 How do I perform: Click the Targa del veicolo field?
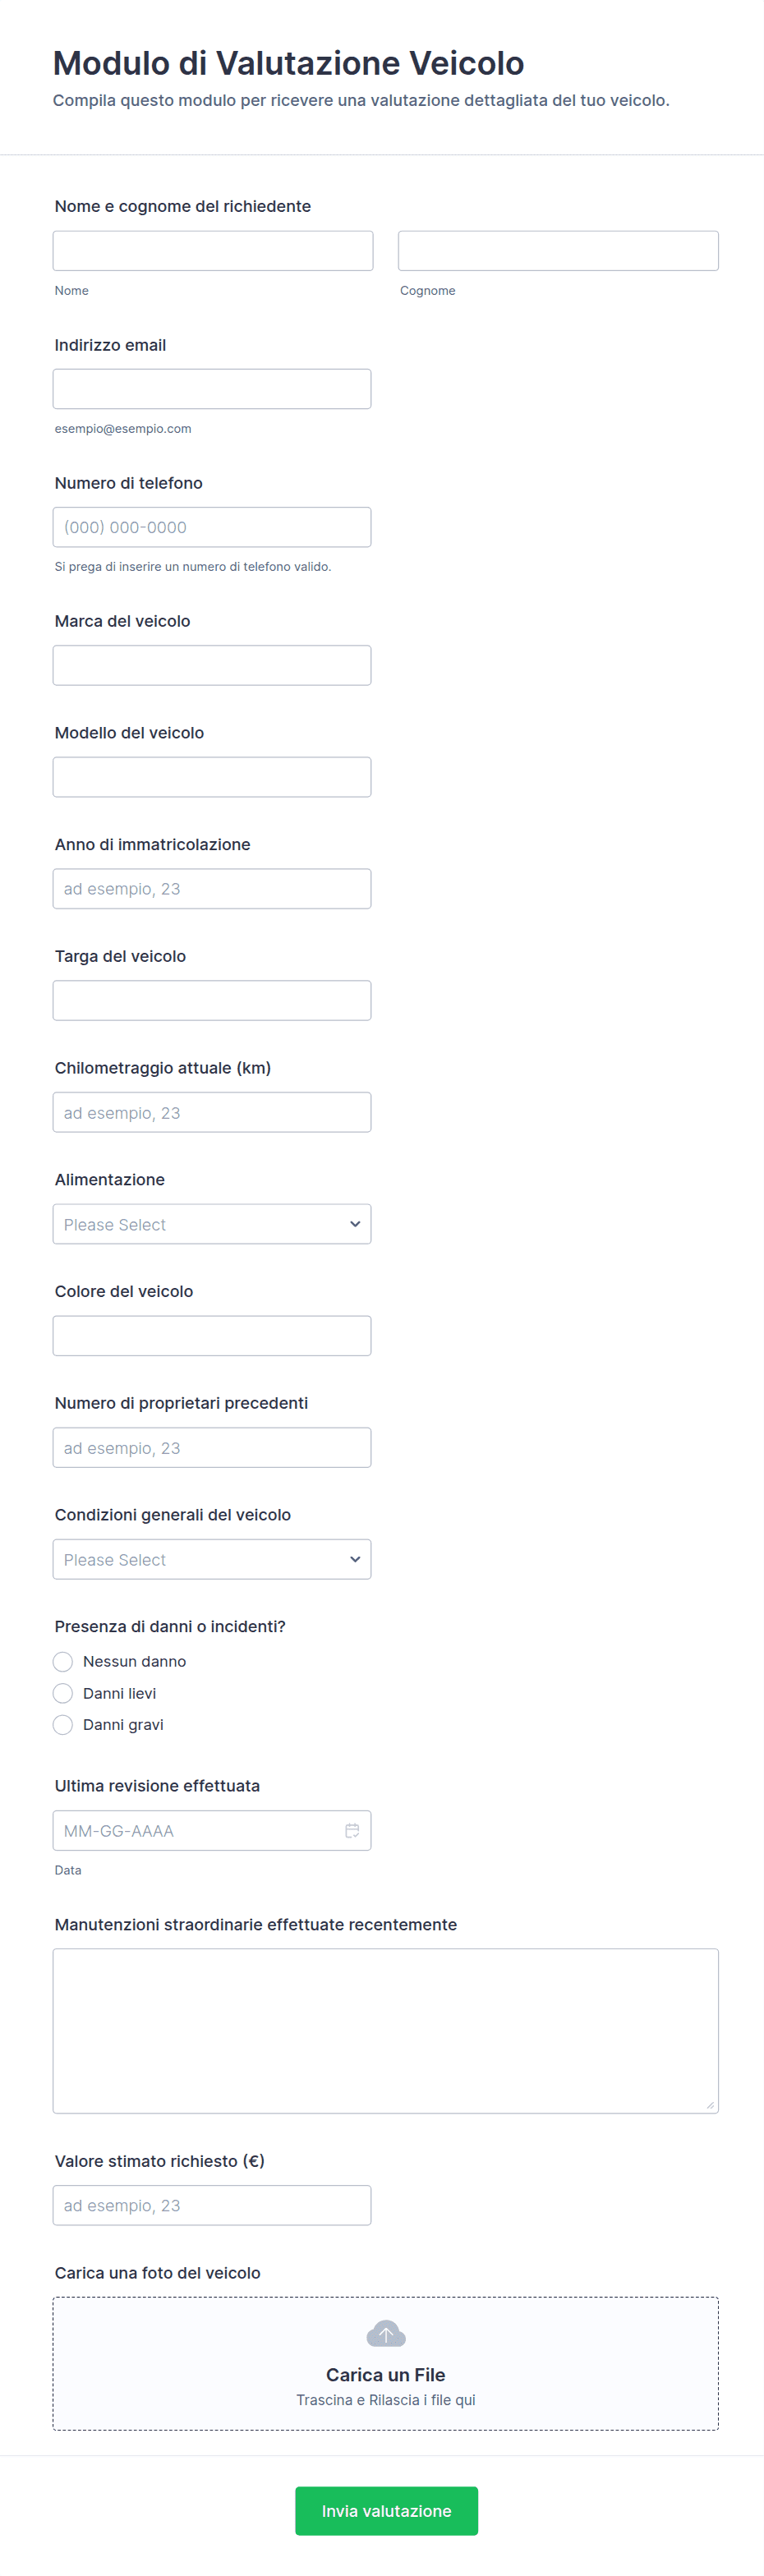[212, 1000]
